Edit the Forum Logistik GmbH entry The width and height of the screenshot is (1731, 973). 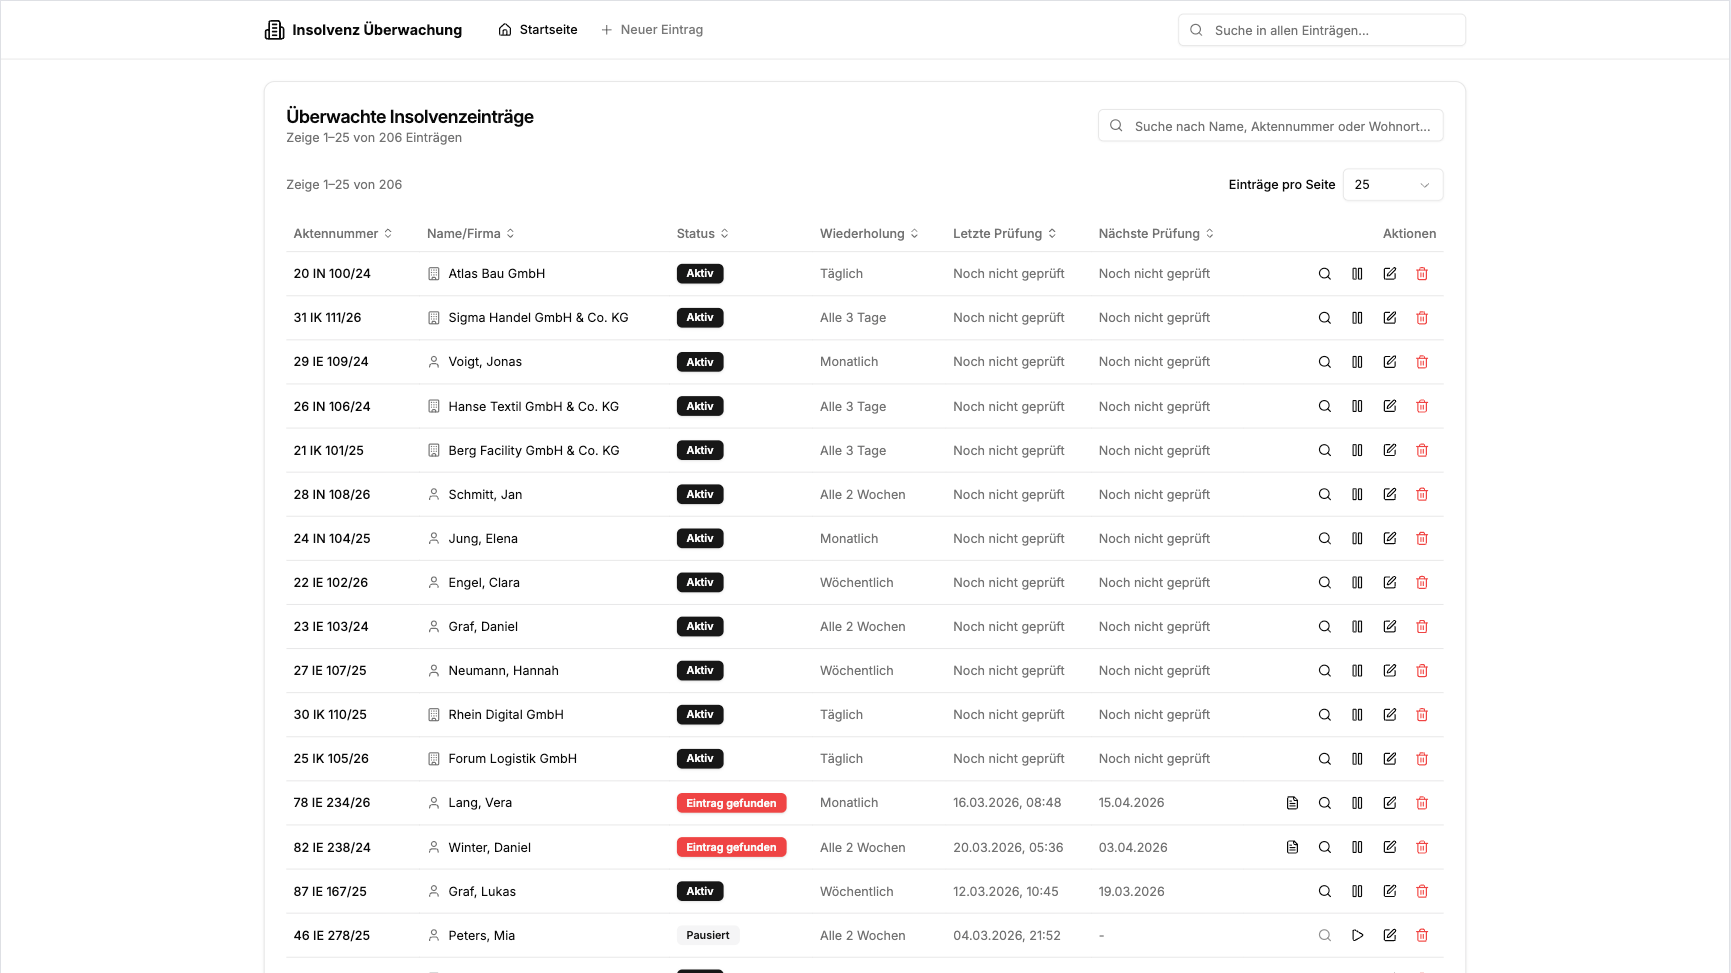coord(1389,759)
